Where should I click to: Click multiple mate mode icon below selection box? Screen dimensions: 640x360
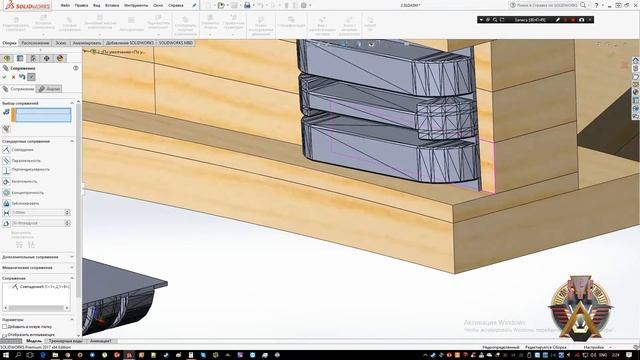[6, 129]
